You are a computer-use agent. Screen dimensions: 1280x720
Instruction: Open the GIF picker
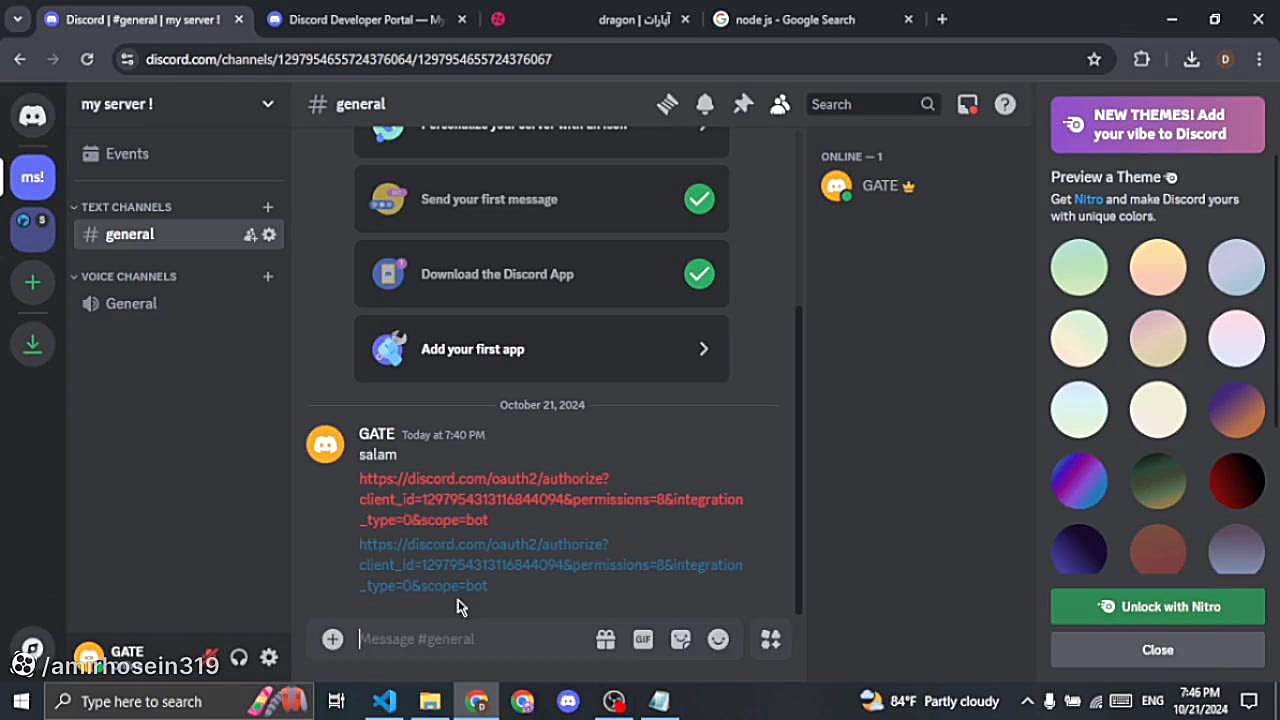[643, 639]
